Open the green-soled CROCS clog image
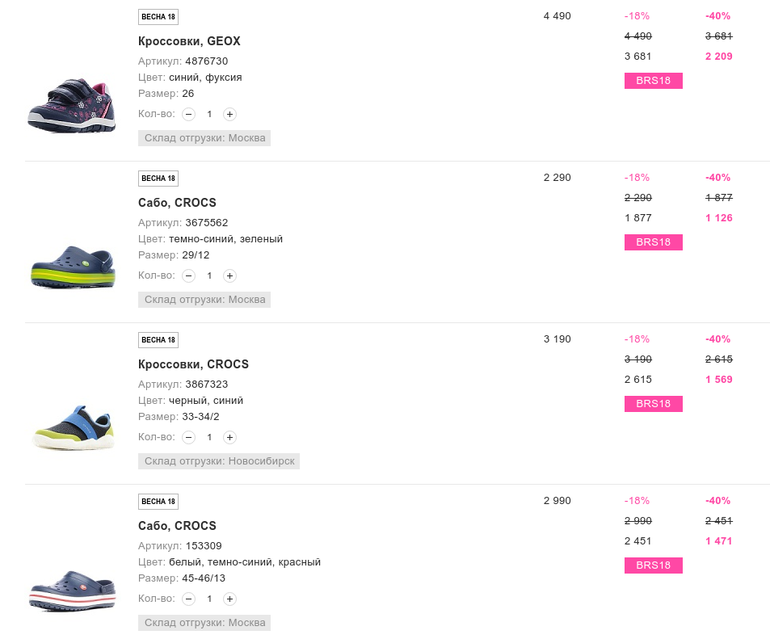Image resolution: width=770 pixels, height=639 pixels. [x=72, y=264]
